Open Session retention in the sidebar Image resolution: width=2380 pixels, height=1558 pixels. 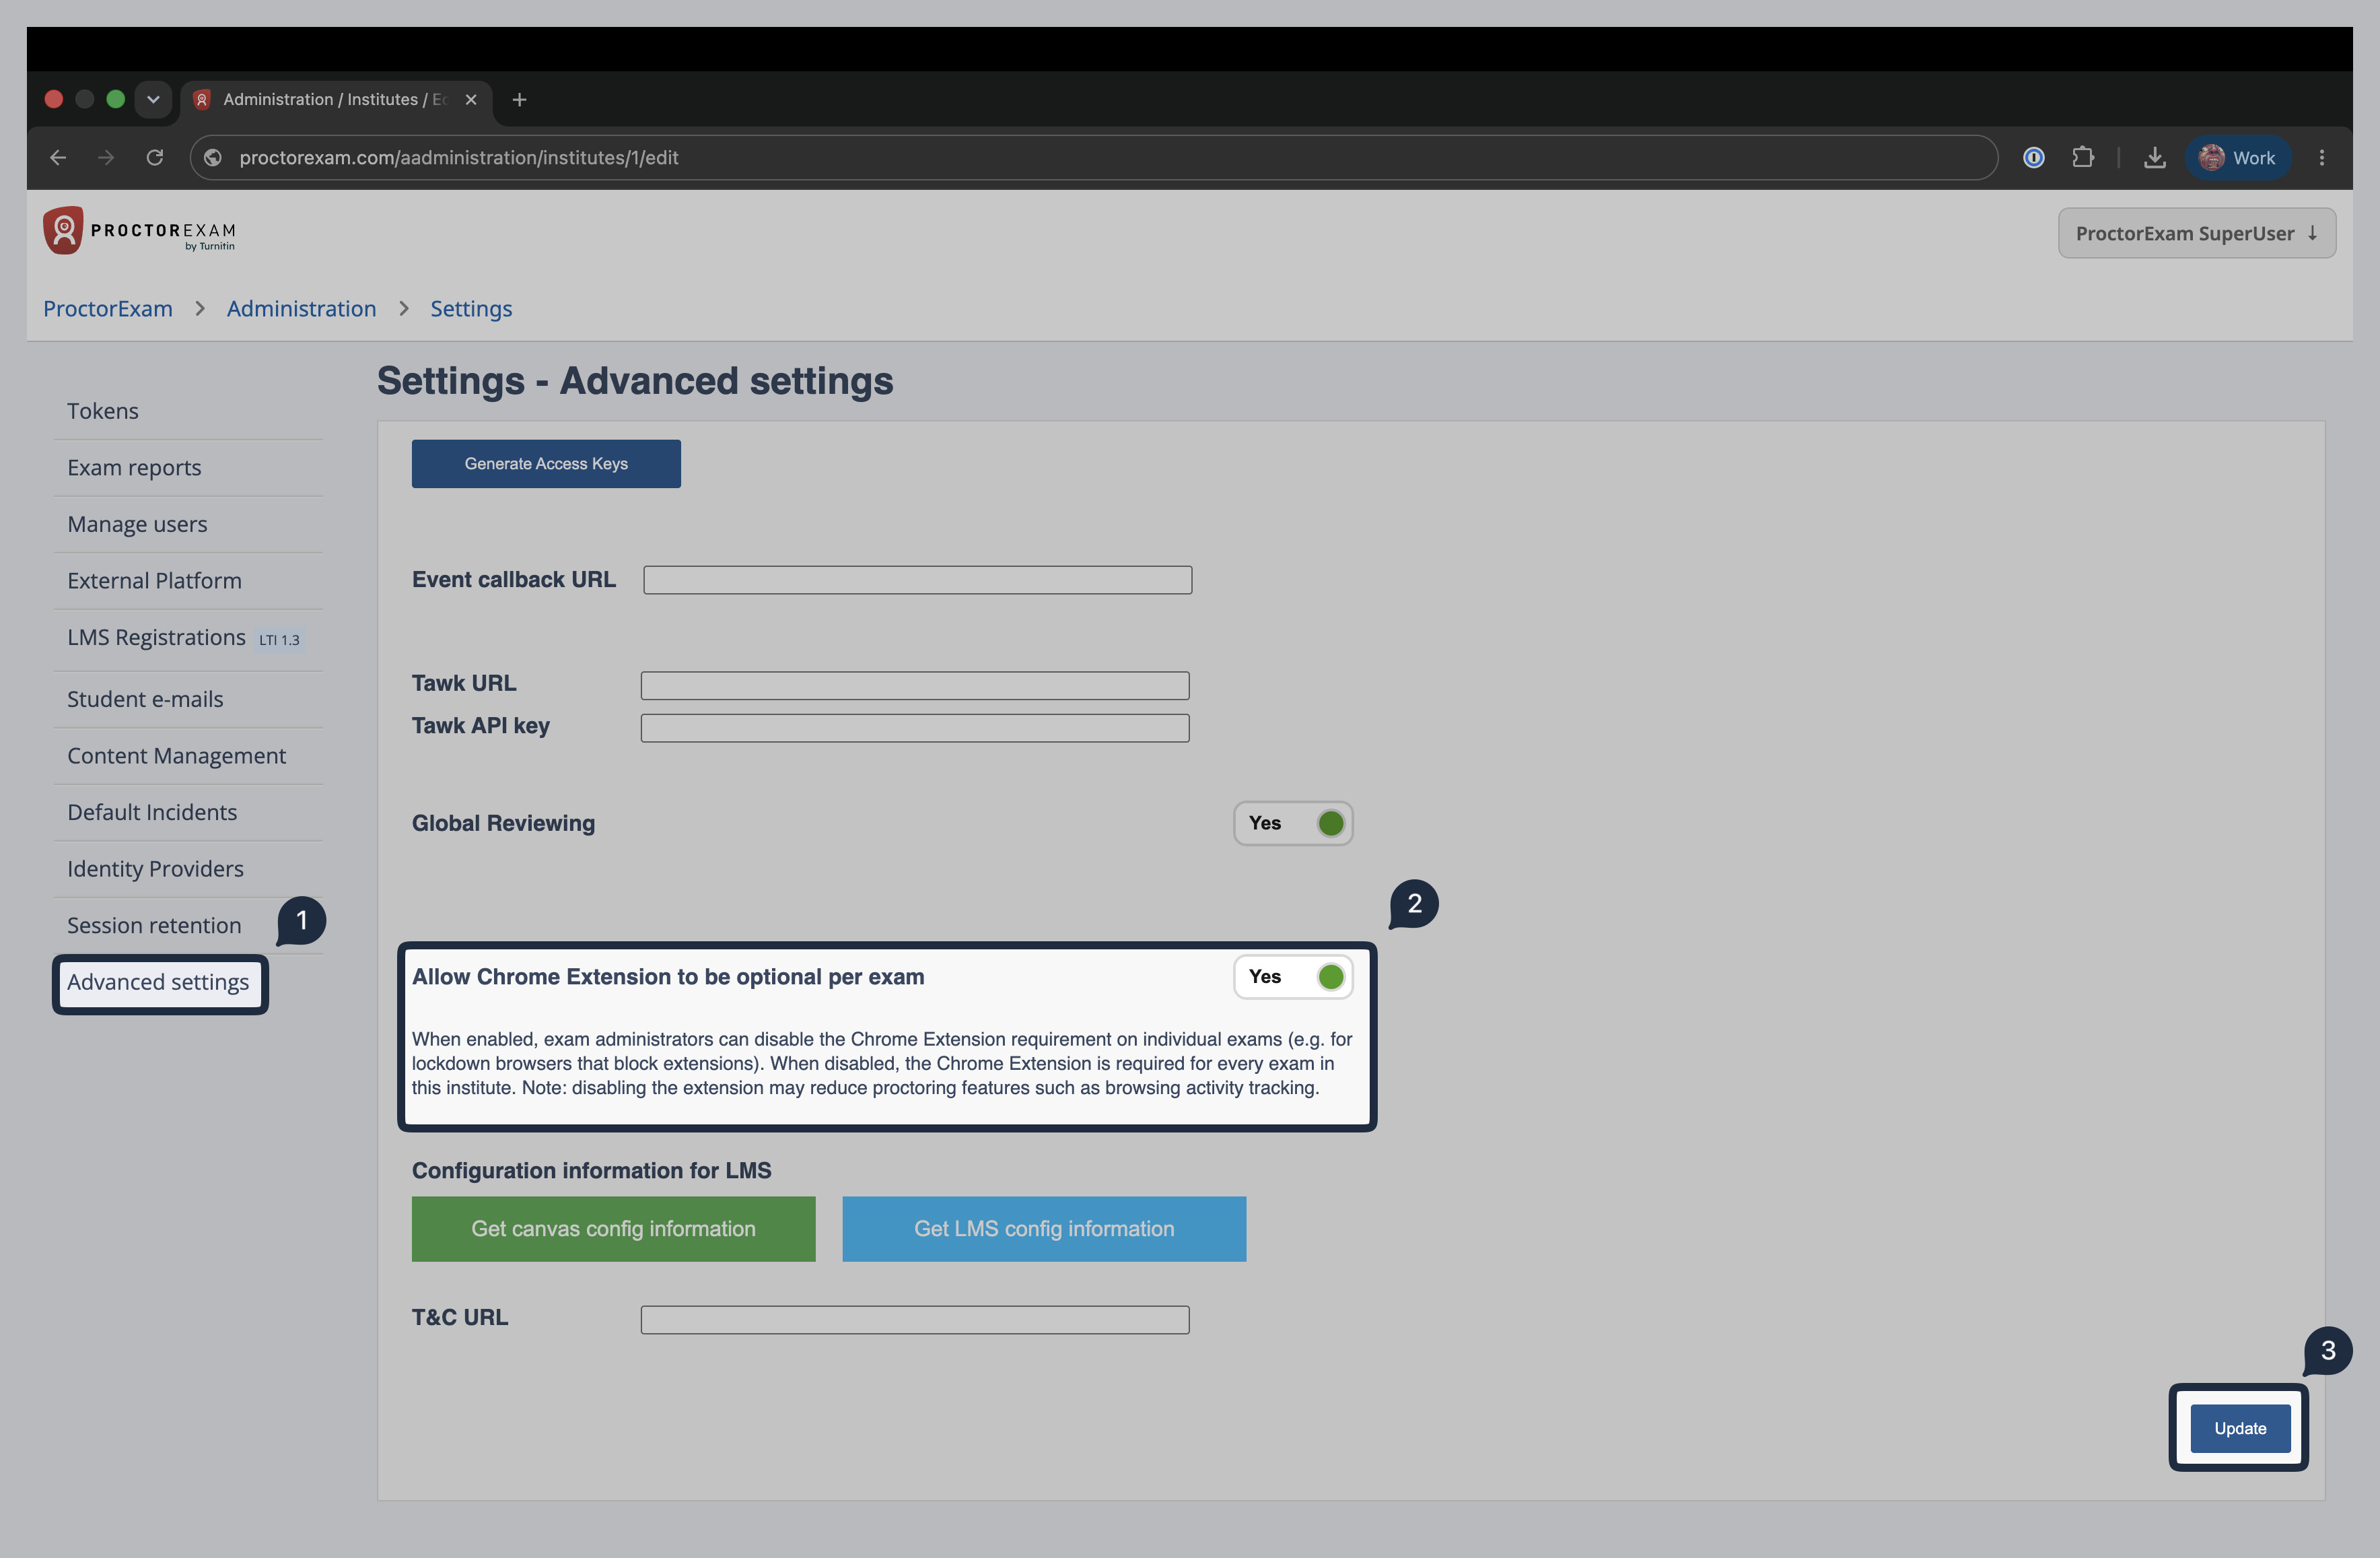tap(154, 926)
